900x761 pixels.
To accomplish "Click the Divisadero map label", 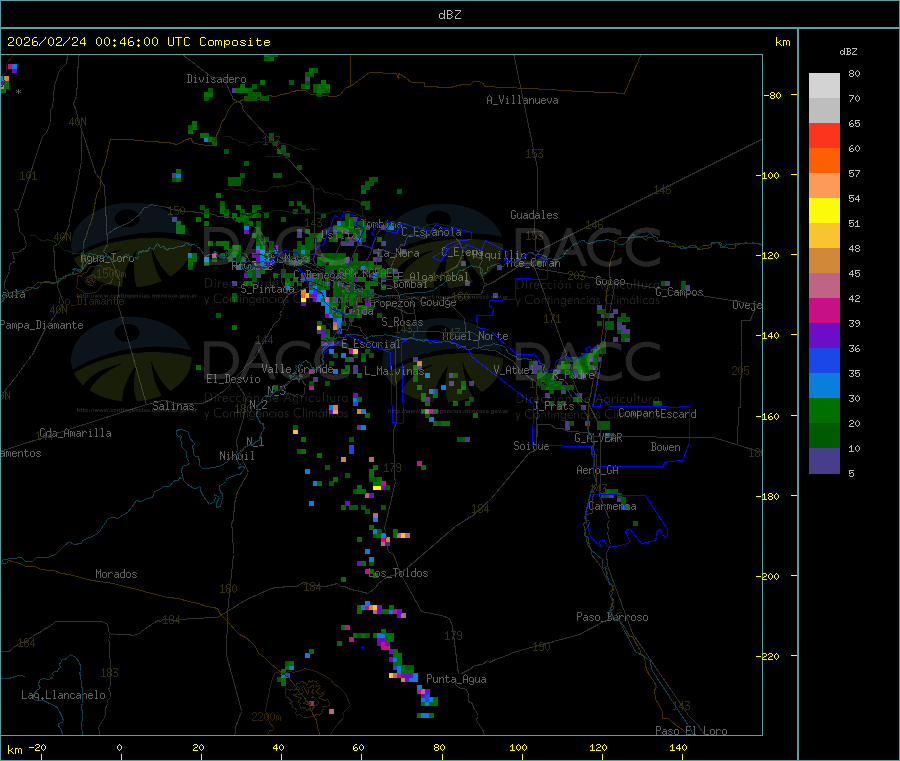I will click(x=216, y=79).
